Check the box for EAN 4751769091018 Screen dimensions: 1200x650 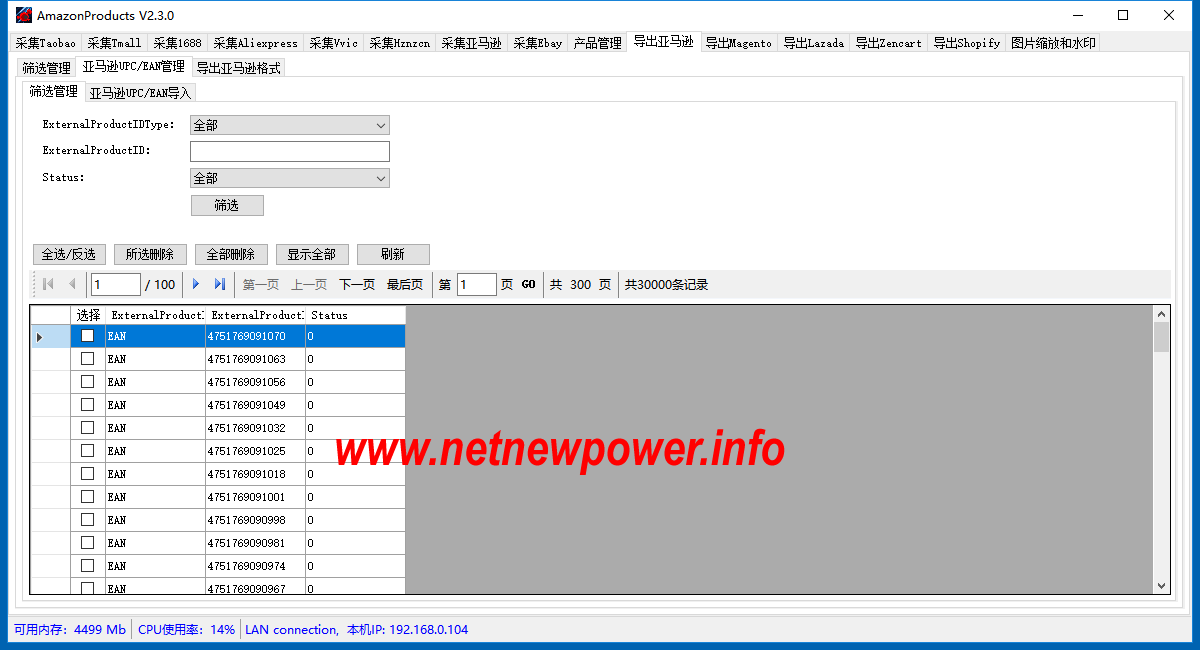[x=88, y=474]
